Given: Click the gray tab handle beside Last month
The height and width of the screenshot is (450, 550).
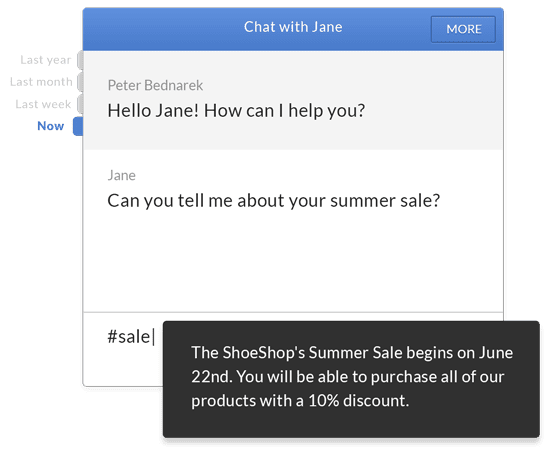Looking at the screenshot, I should pos(80,82).
